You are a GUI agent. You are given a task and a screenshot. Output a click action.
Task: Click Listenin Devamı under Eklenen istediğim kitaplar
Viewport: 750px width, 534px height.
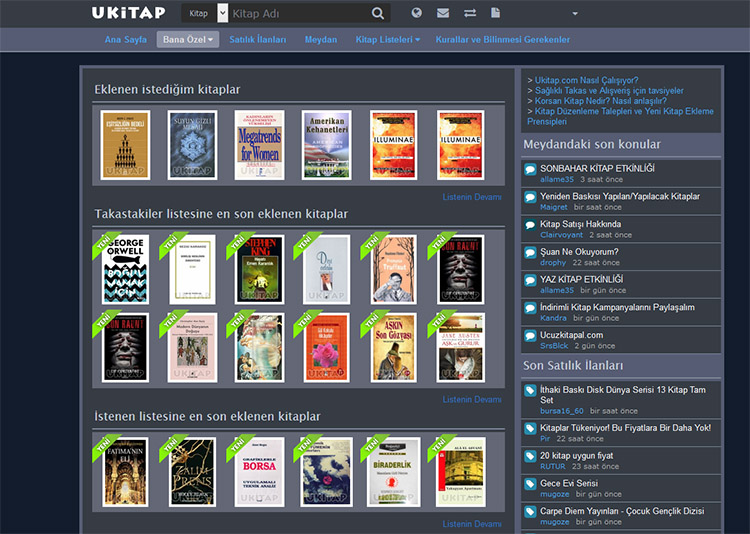472,197
